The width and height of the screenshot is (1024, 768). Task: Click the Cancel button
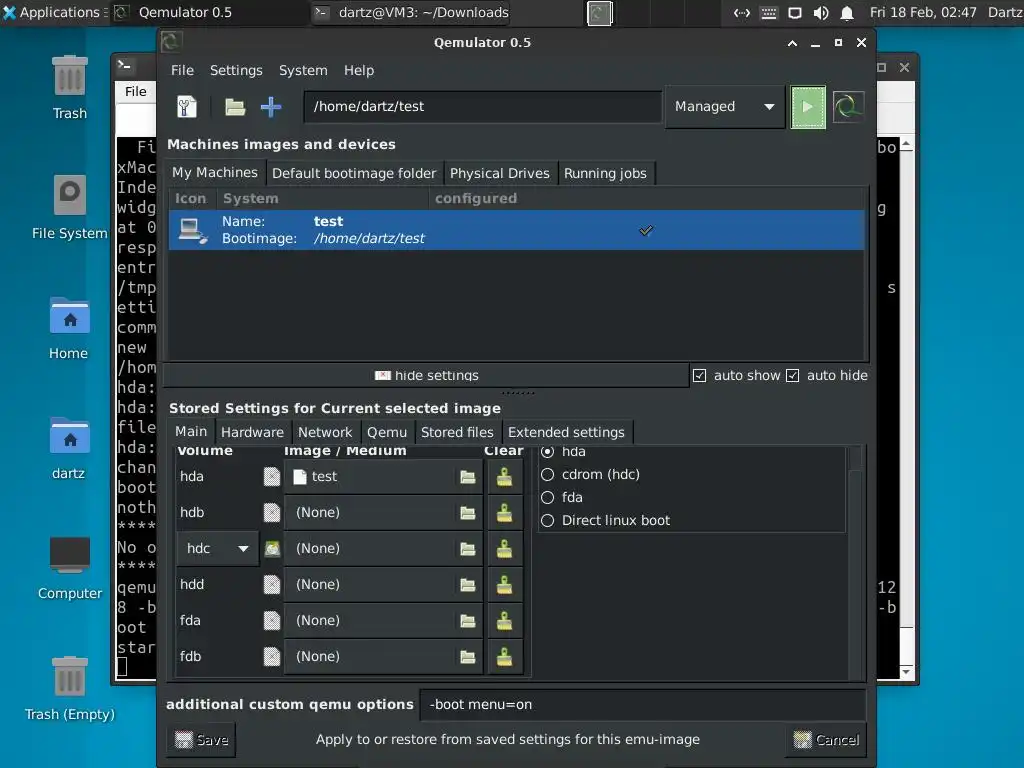827,740
